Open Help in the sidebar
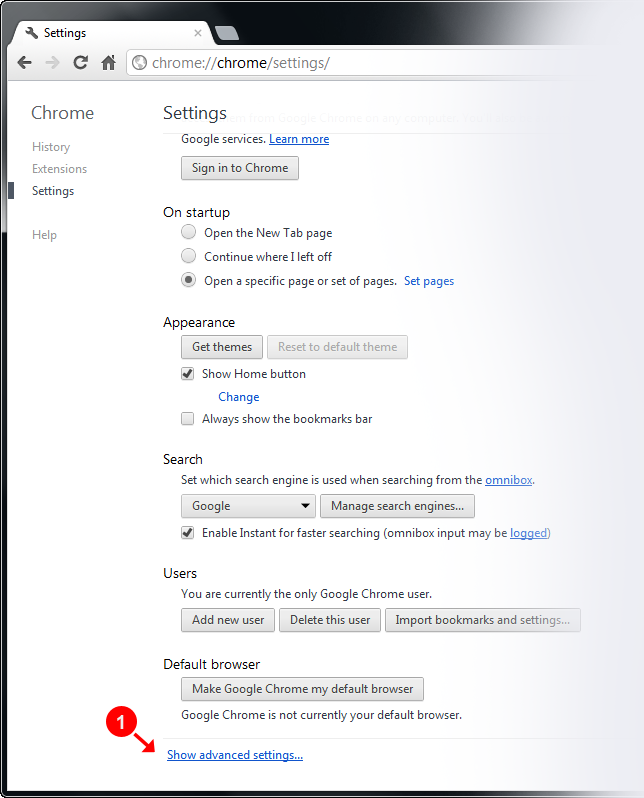 click(x=44, y=235)
